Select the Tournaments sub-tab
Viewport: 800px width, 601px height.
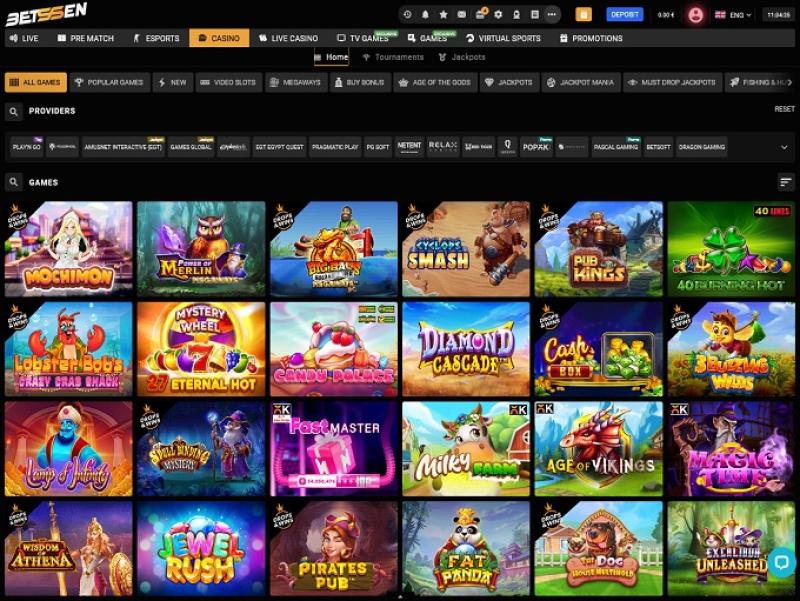[391, 57]
